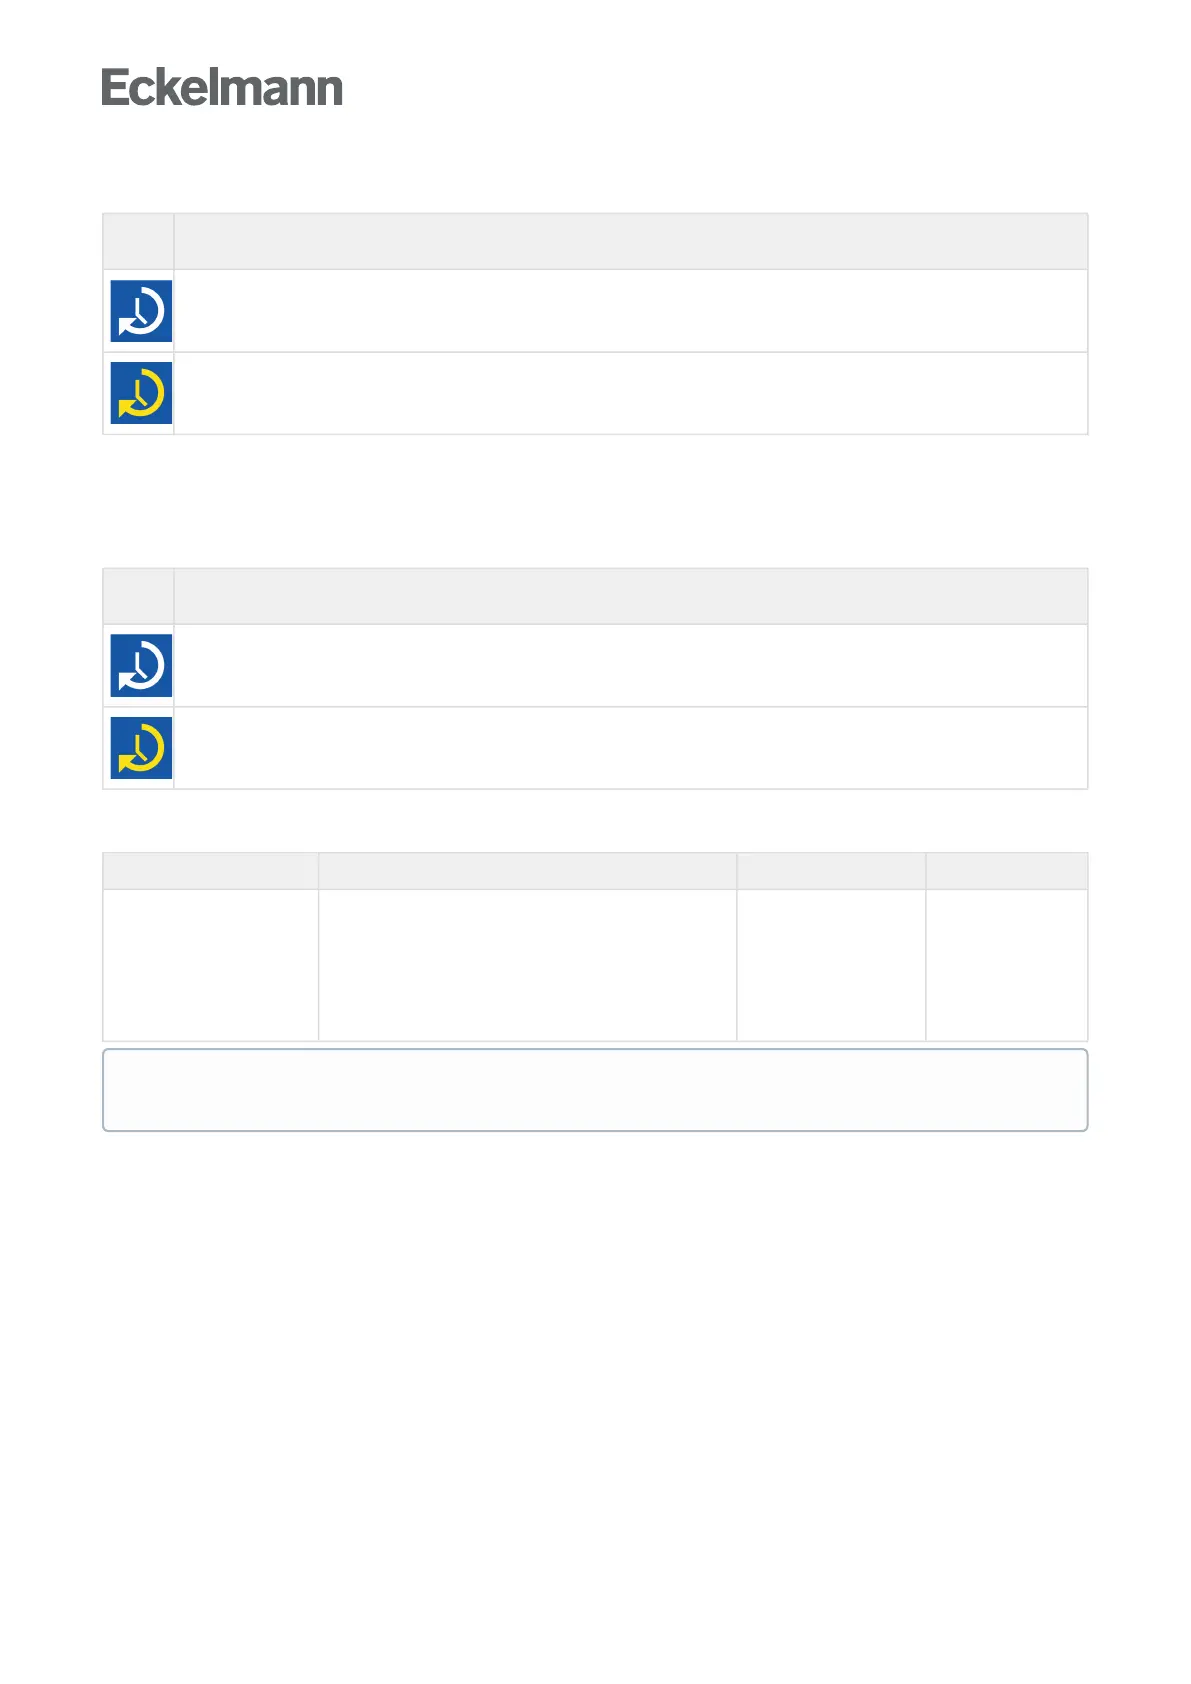Select empty cell beside second table's yellow clock
Screen dimensions: 1191x1684
click(x=631, y=748)
